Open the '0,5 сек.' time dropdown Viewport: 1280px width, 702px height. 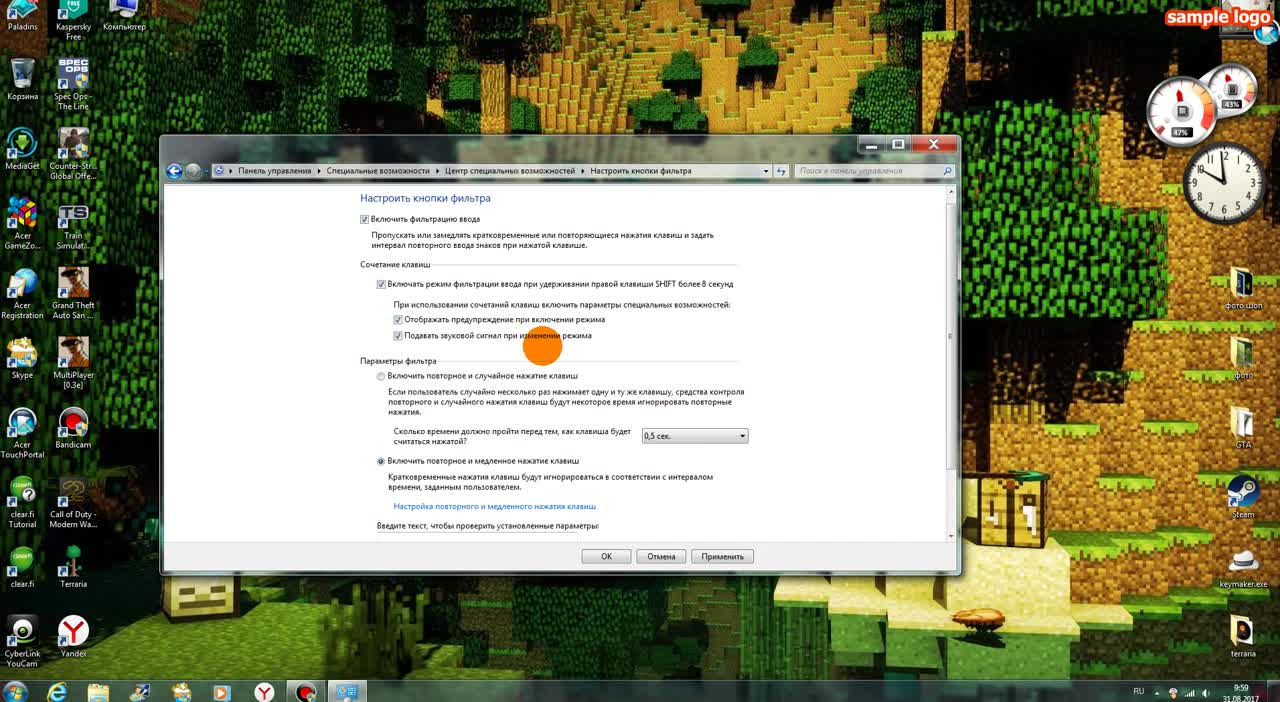tap(695, 436)
